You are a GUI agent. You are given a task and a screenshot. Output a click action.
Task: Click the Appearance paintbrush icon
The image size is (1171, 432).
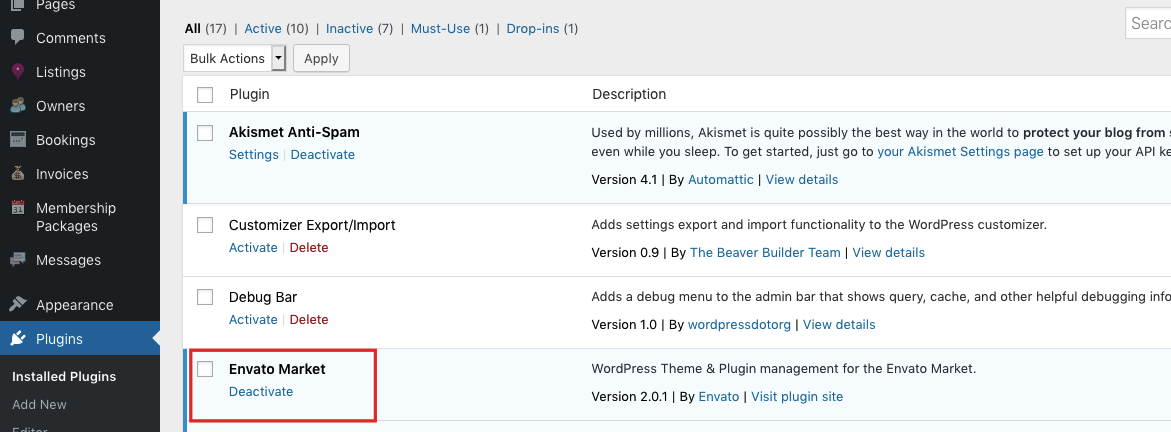tap(17, 304)
